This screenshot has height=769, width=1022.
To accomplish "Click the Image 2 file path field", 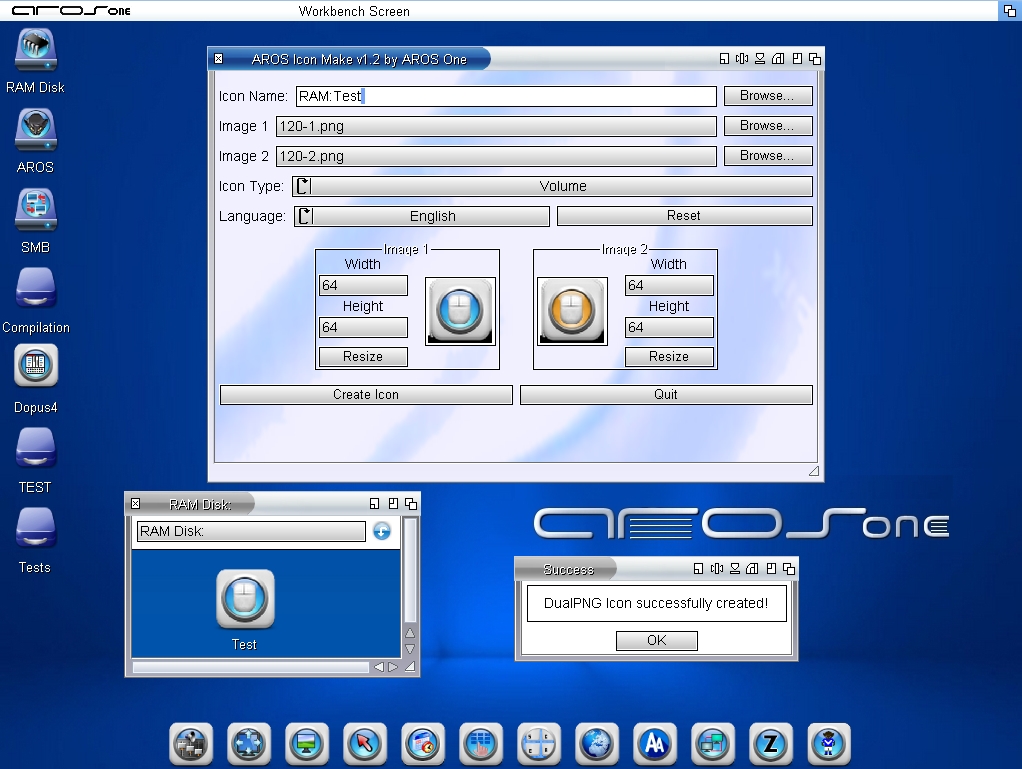I will click(x=496, y=156).
